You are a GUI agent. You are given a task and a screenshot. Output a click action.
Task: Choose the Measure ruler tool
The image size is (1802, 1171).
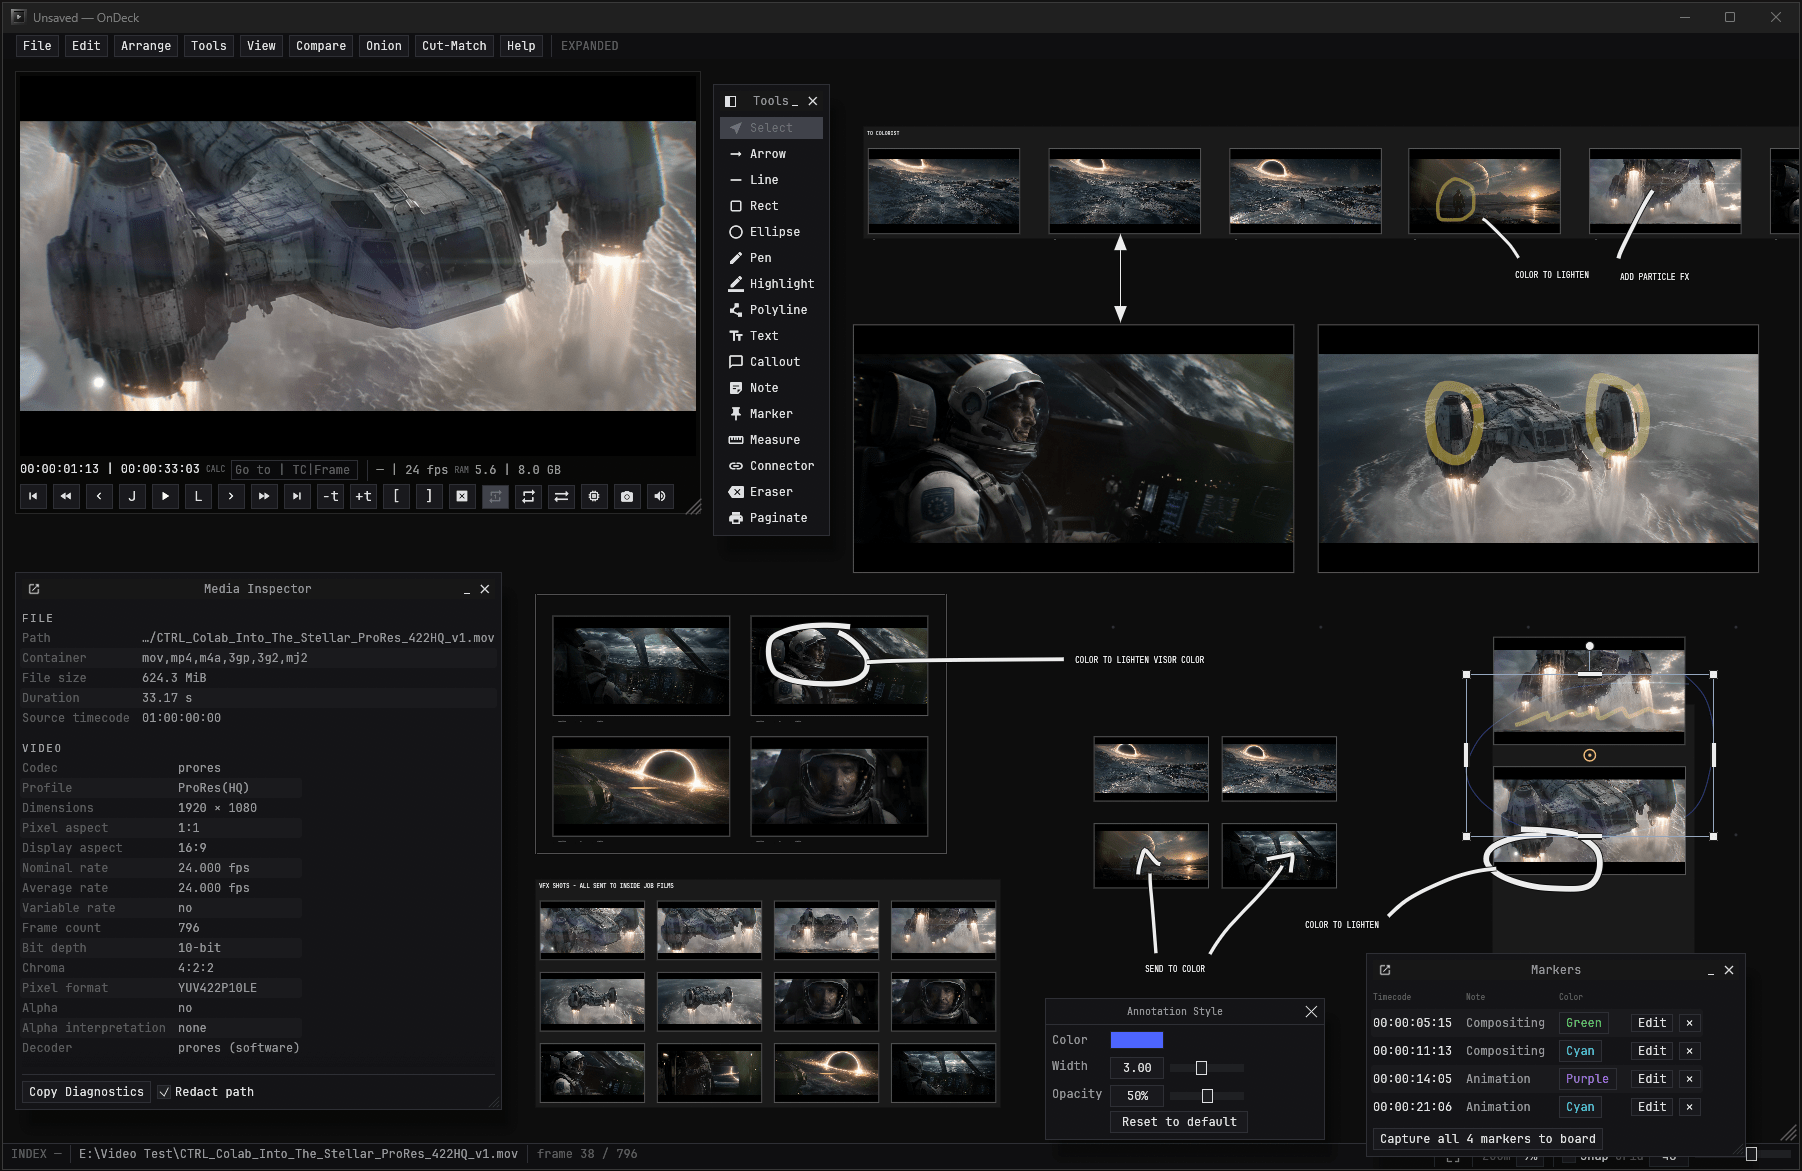771,440
